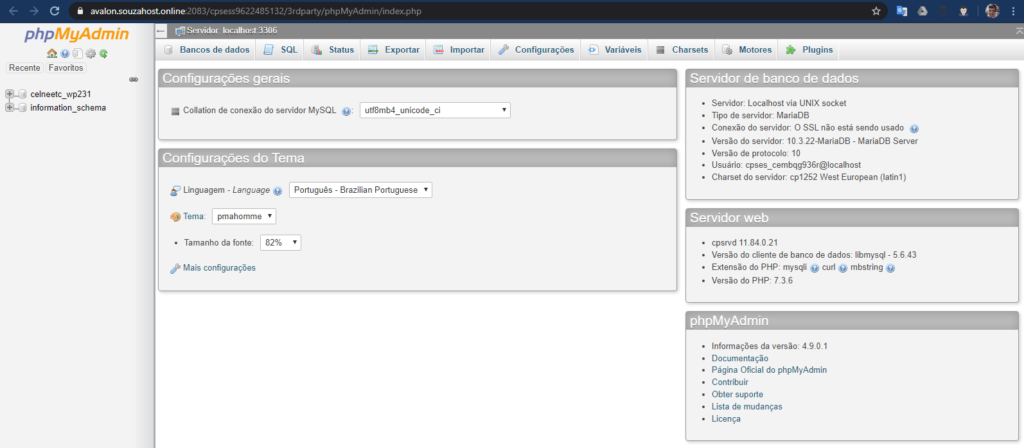Open the Google Drive extension icon
Image resolution: width=1024 pixels, height=448 pixels.
[x=923, y=11]
